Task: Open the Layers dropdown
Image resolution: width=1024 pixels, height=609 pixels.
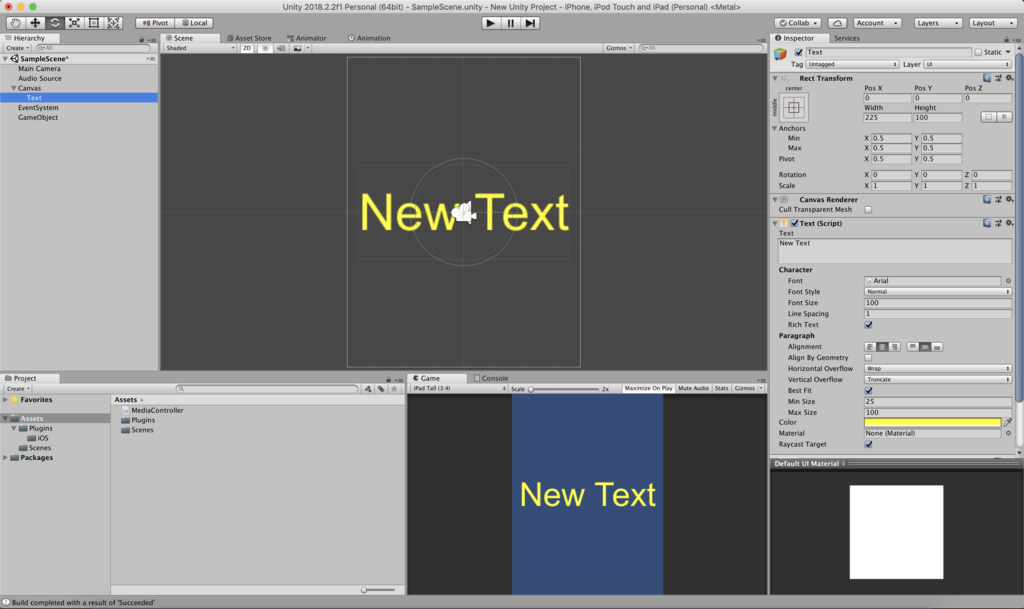Action: 937,23
